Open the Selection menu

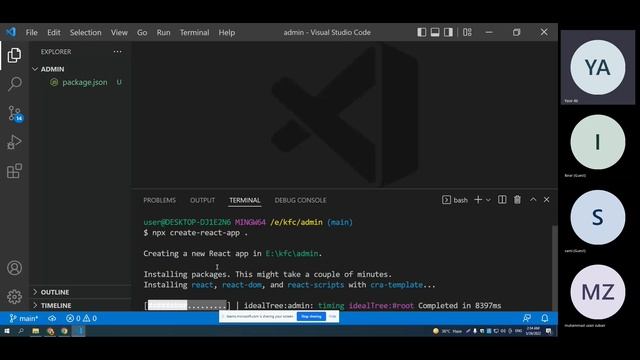coord(85,32)
